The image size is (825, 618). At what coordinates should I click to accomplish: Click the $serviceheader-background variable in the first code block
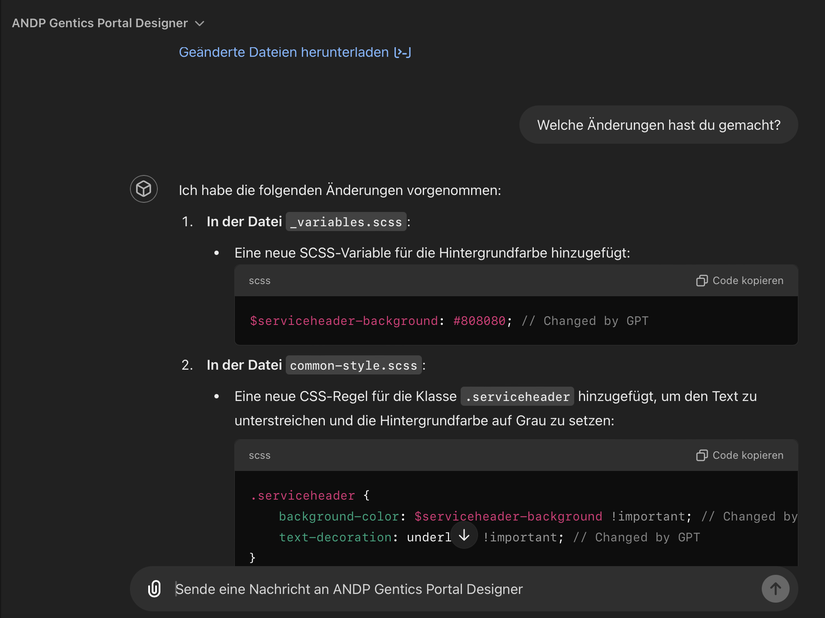[x=343, y=321]
